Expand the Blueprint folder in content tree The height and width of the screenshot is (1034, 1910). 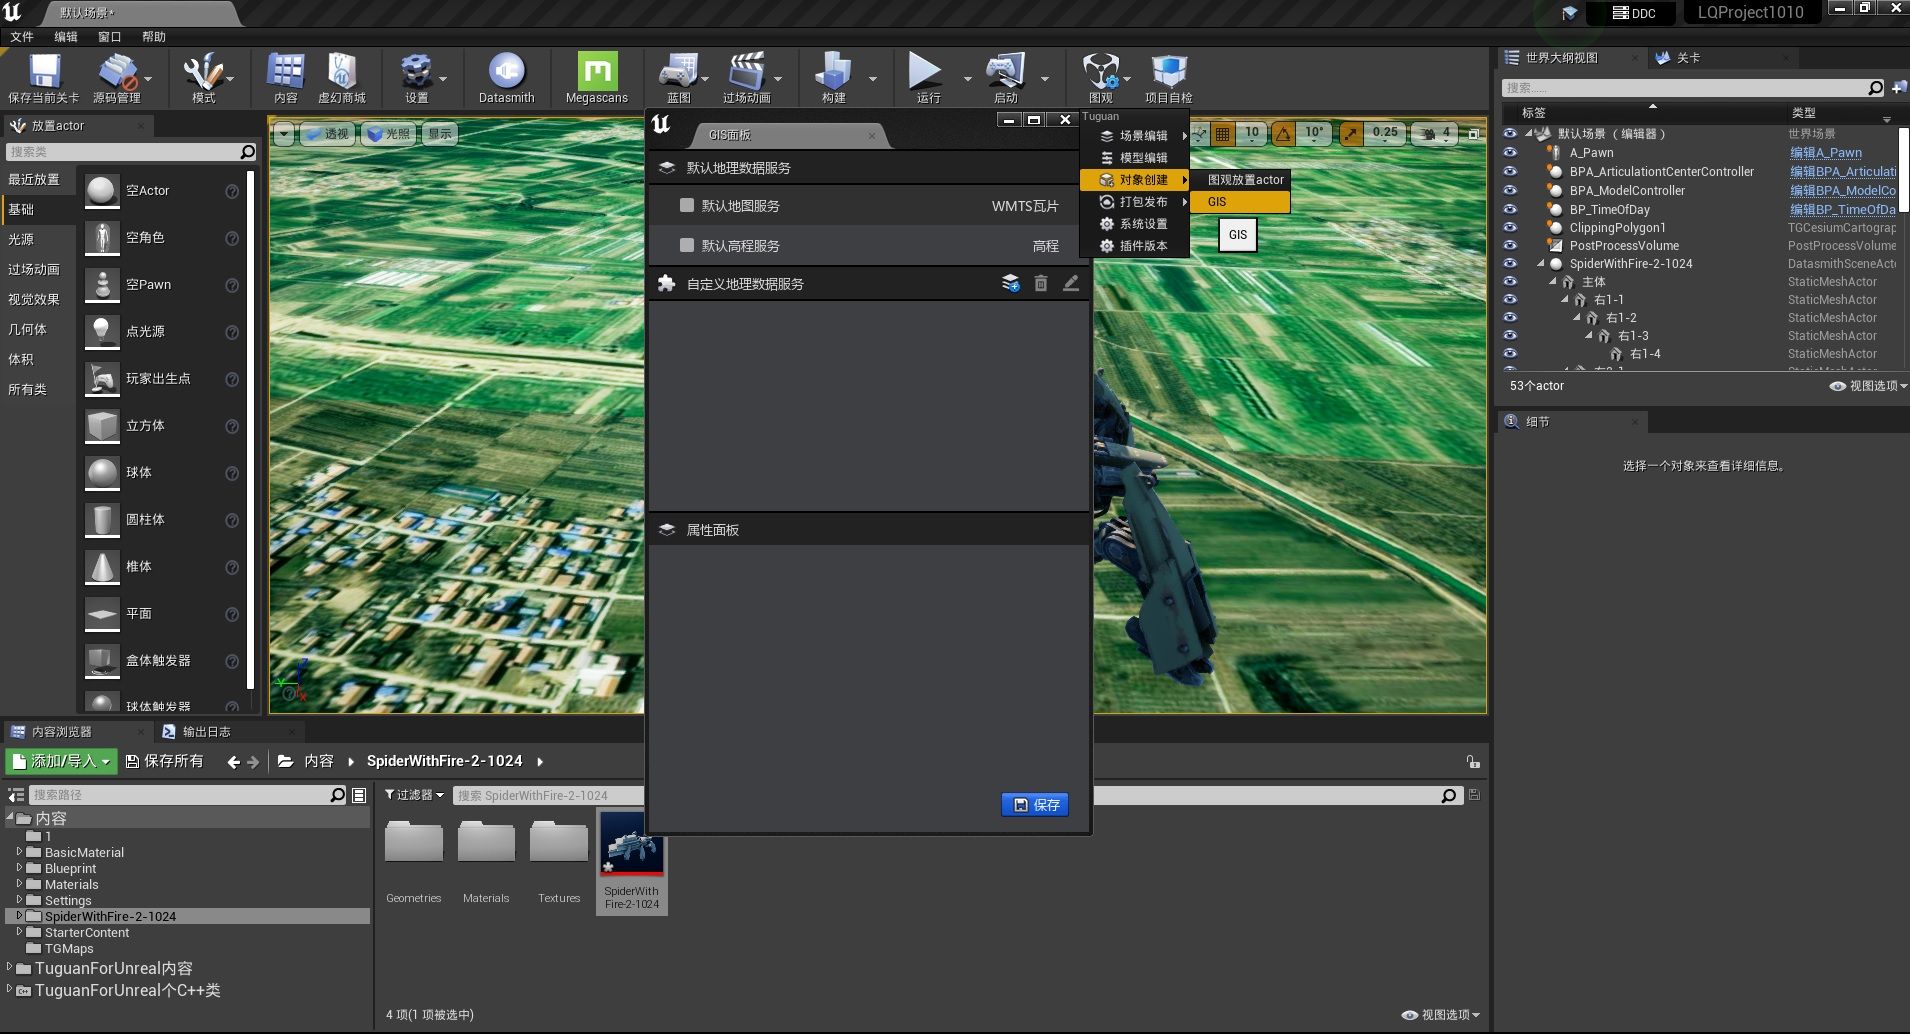point(19,868)
